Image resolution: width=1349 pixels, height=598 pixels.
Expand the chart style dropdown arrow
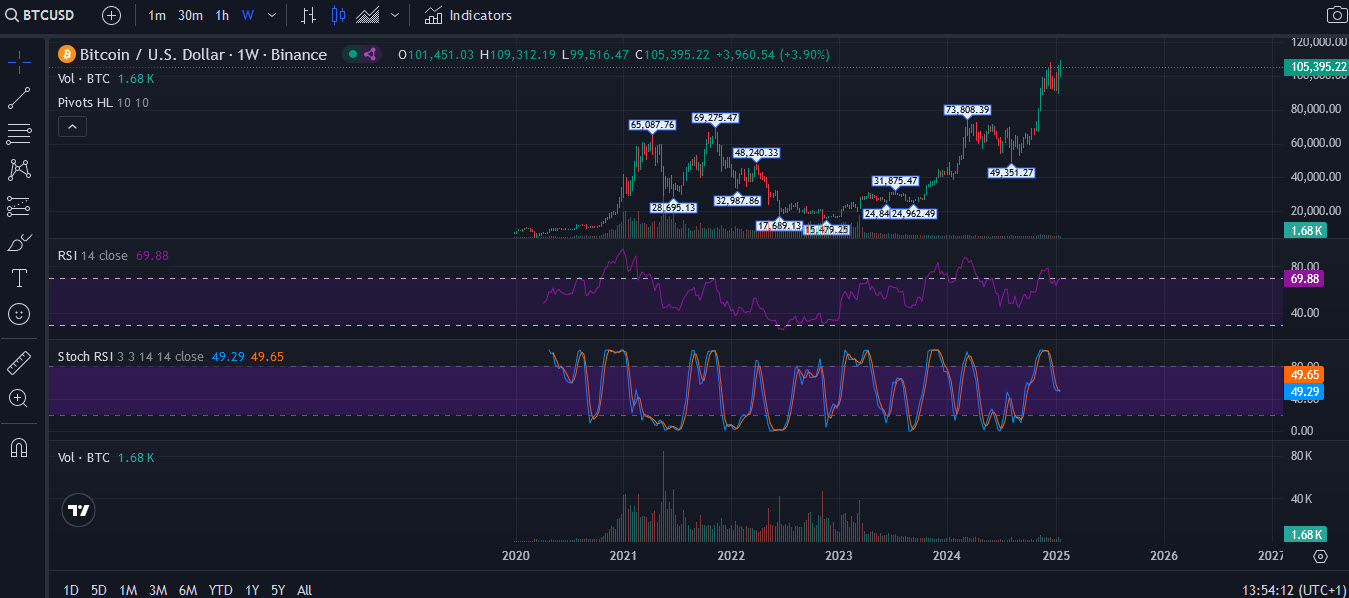coord(396,15)
